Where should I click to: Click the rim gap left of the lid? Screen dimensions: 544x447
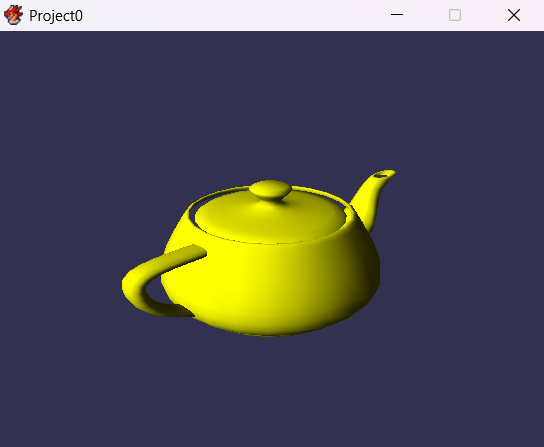click(x=192, y=213)
